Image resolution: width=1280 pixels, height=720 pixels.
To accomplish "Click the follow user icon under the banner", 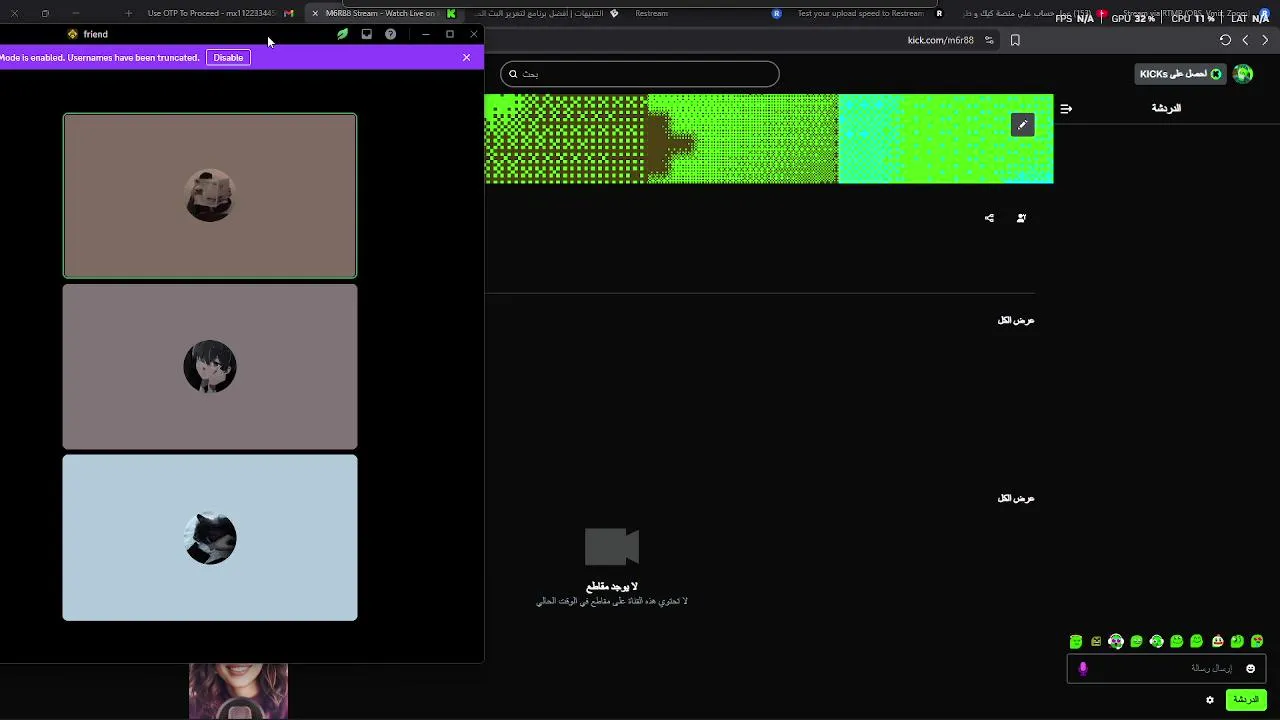I will (x=1021, y=218).
